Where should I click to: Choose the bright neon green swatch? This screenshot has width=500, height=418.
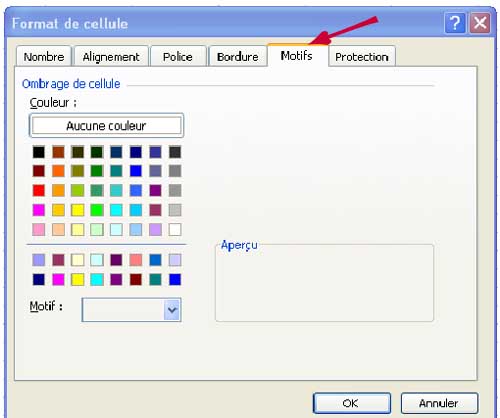(x=97, y=210)
